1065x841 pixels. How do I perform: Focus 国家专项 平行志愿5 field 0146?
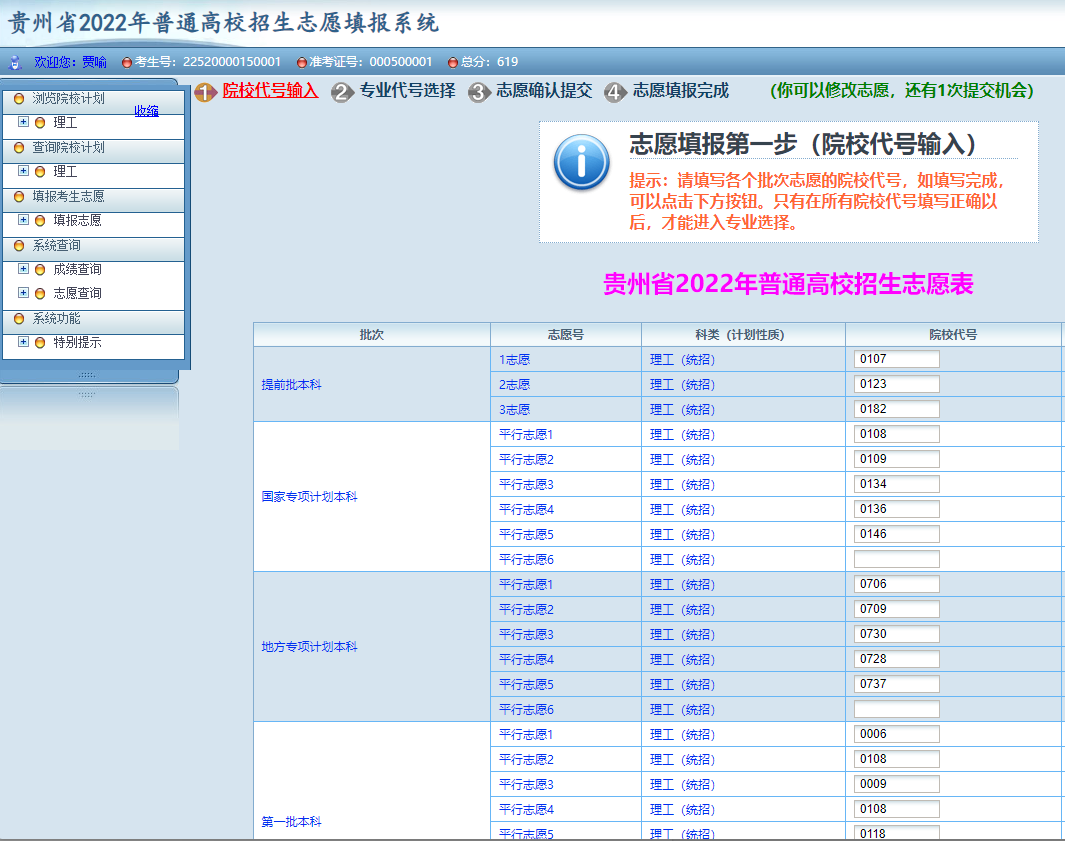[897, 534]
